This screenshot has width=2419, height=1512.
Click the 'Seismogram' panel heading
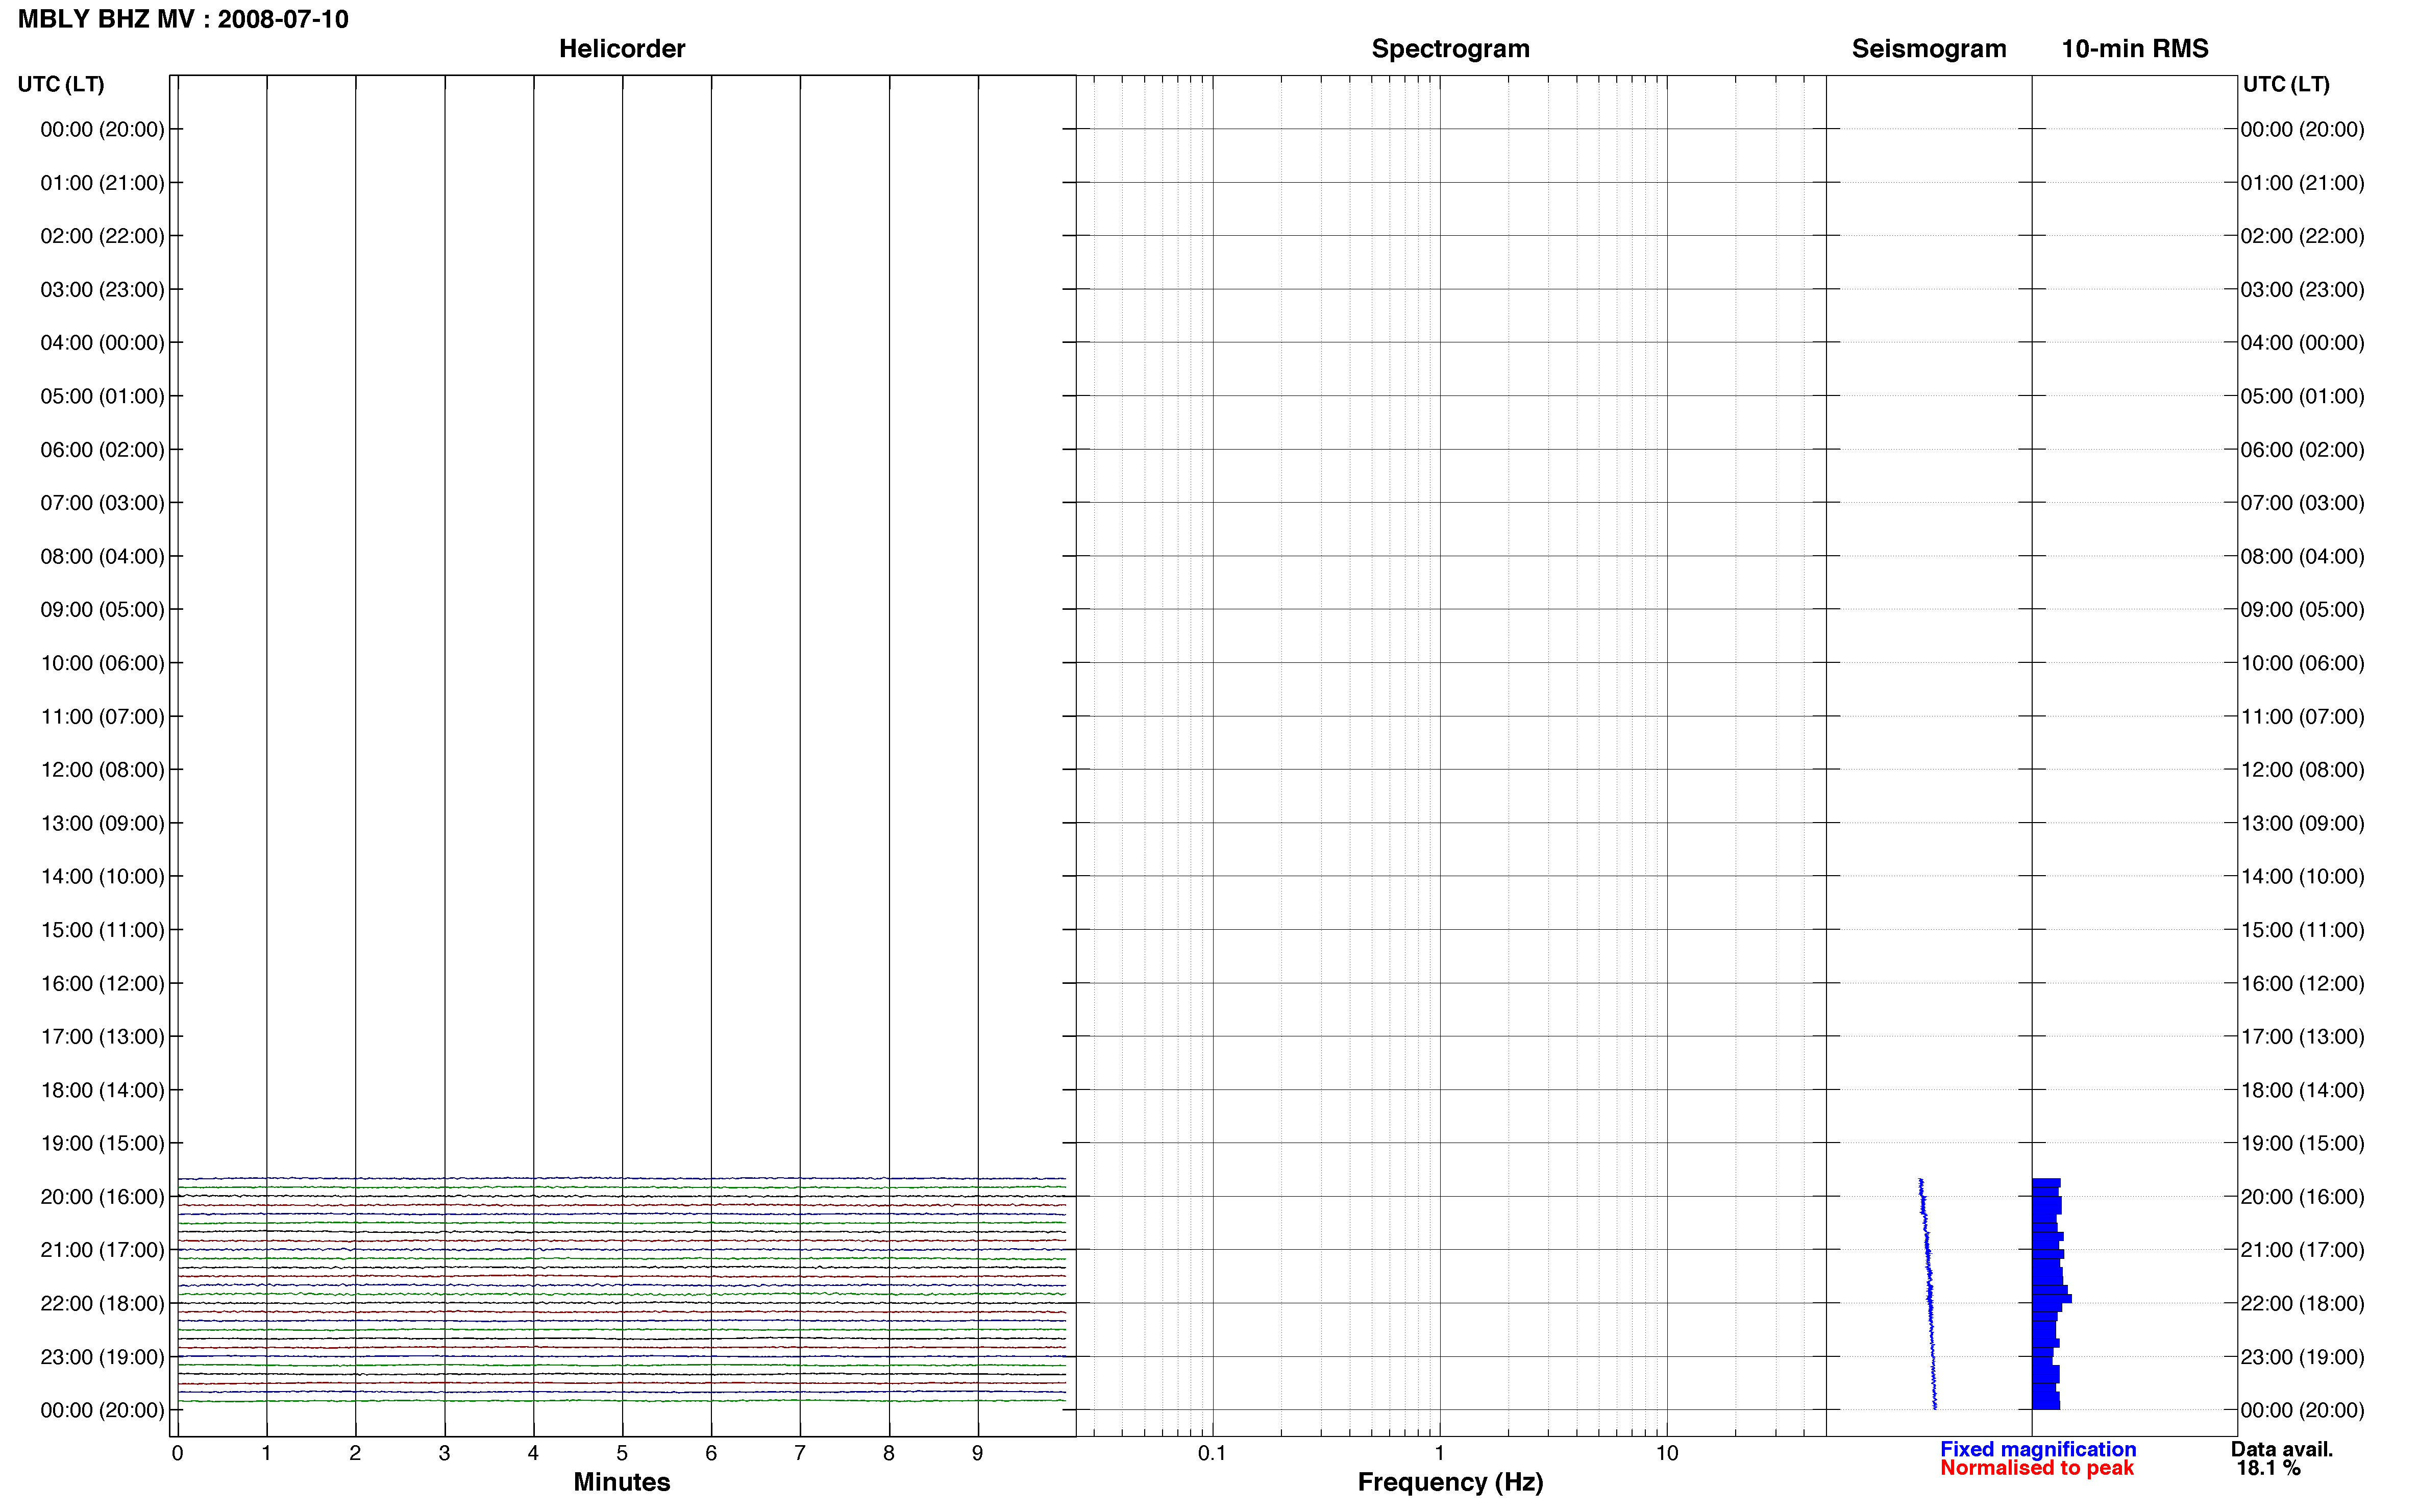[1929, 49]
